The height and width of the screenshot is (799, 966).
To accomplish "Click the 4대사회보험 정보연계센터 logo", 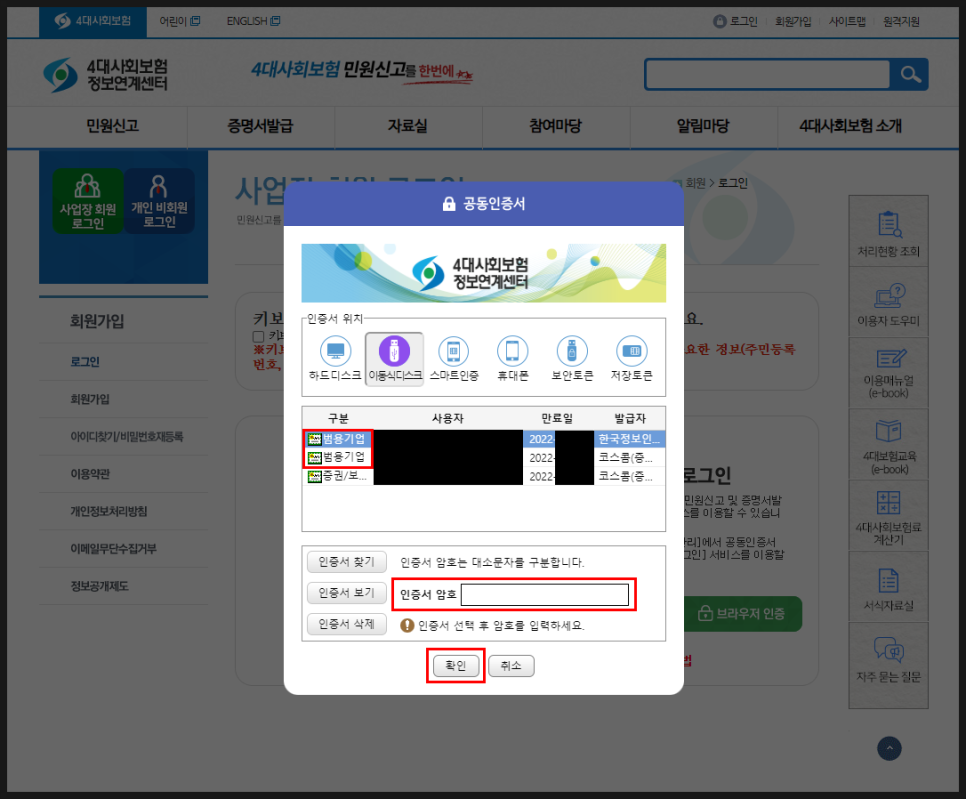I will (105, 75).
